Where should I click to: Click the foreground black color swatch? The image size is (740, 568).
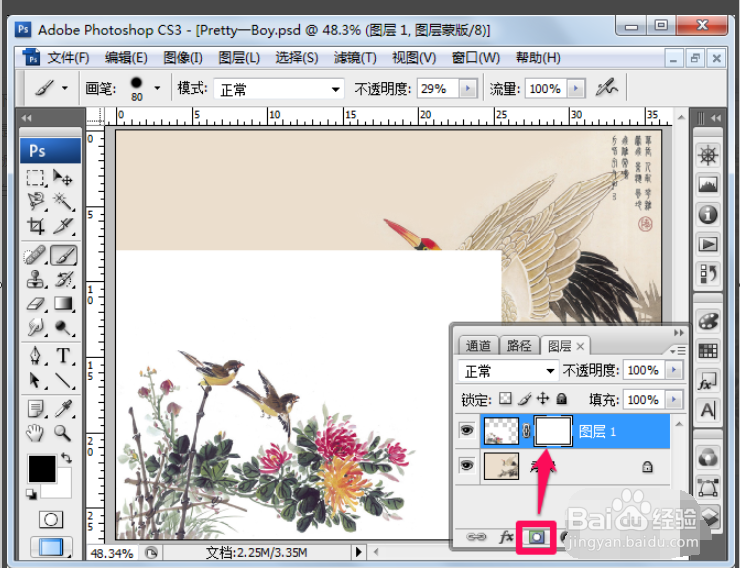pyautogui.click(x=42, y=468)
